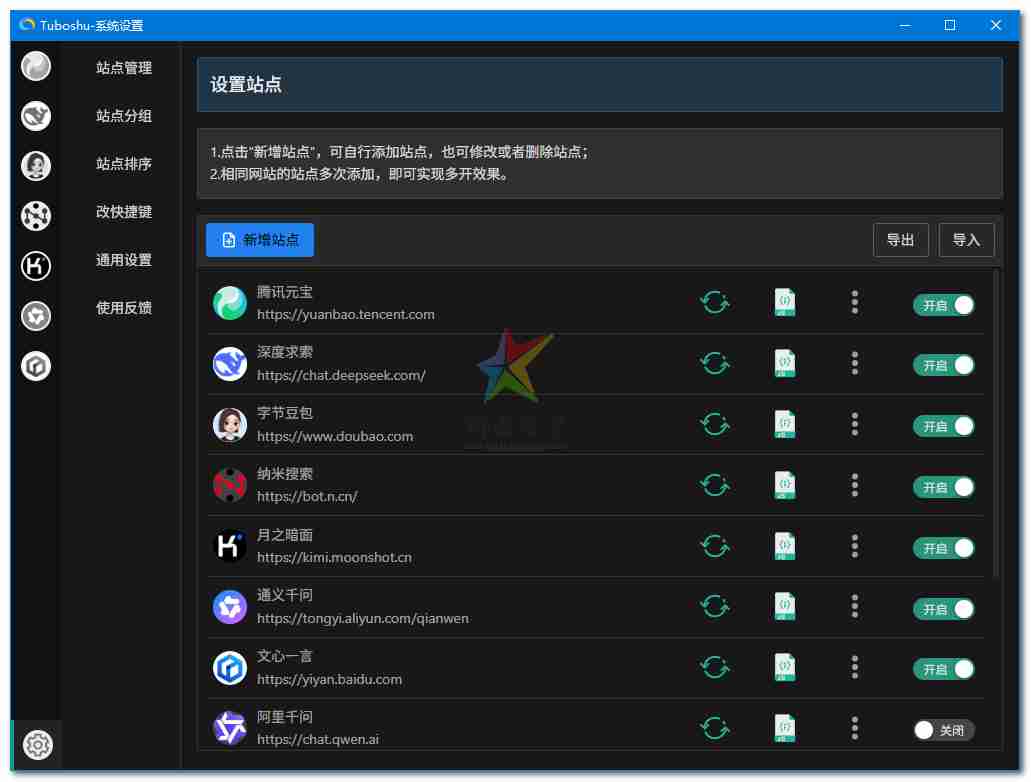Switch to 站点分组 menu item
The height and width of the screenshot is (782, 1031).
click(124, 116)
